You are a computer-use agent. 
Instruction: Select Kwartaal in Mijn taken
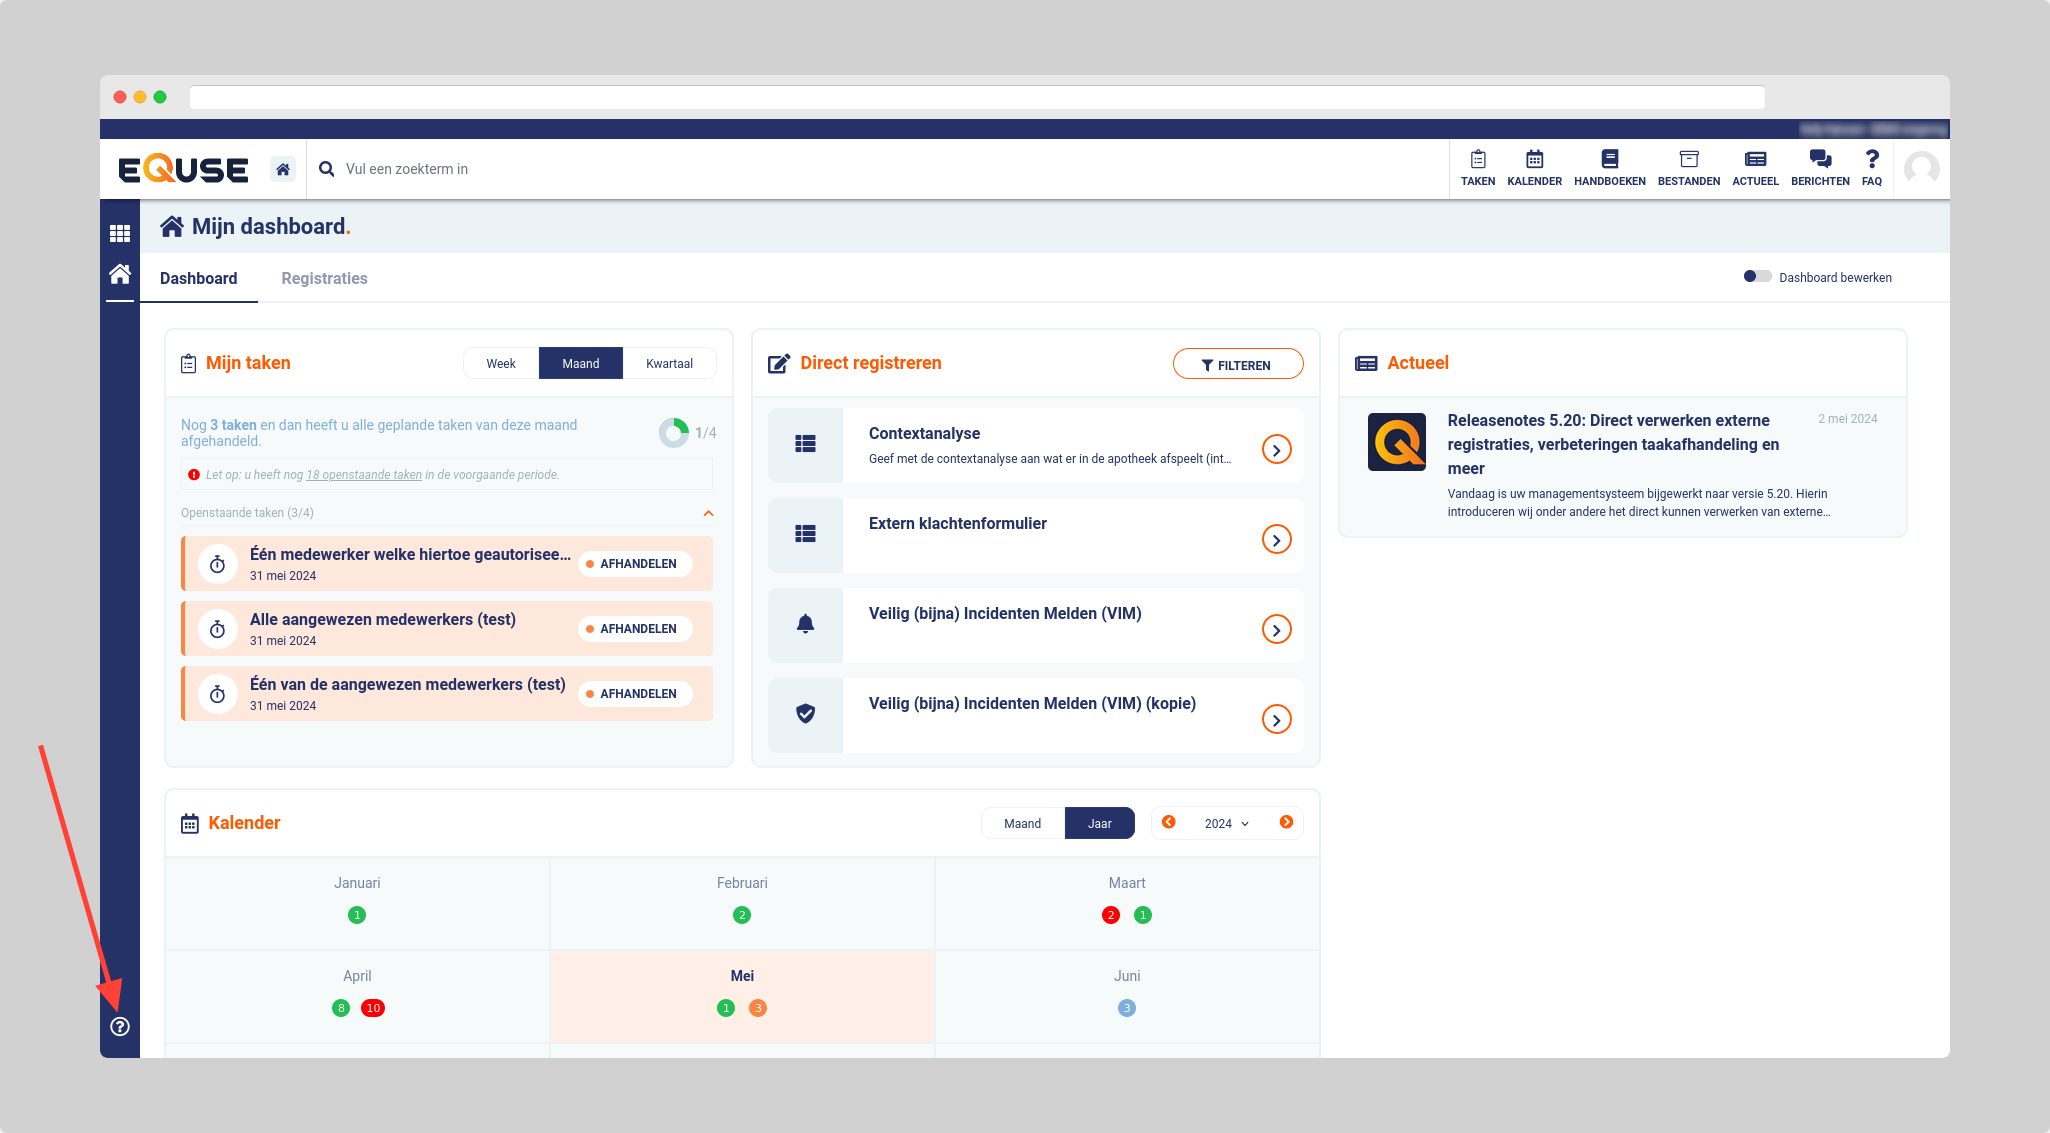point(669,363)
